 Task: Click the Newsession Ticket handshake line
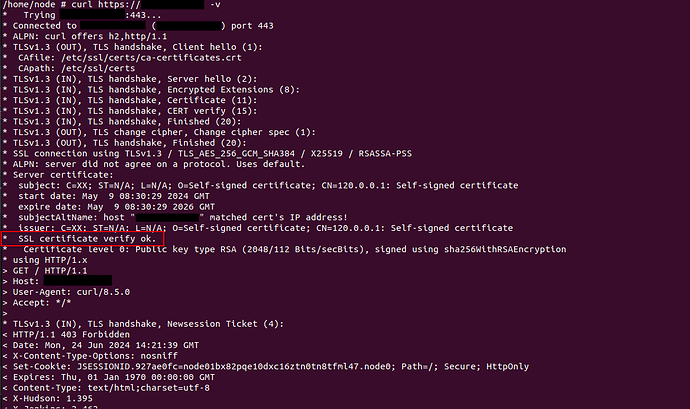point(143,324)
